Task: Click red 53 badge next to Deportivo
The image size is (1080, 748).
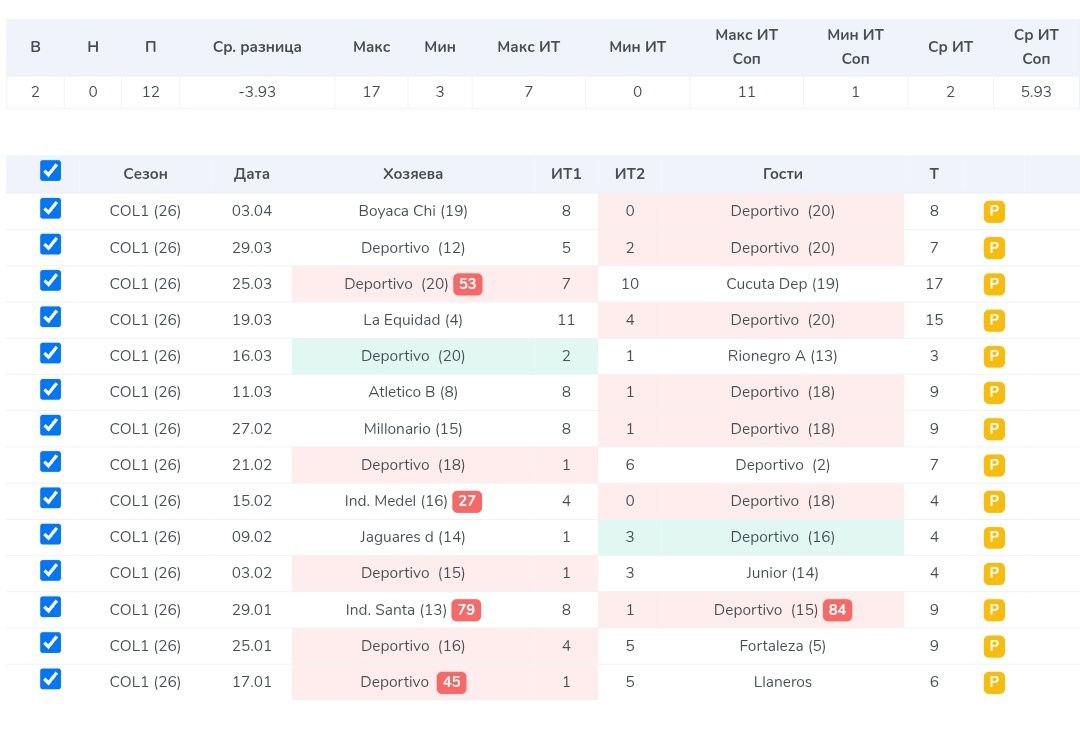Action: (467, 284)
